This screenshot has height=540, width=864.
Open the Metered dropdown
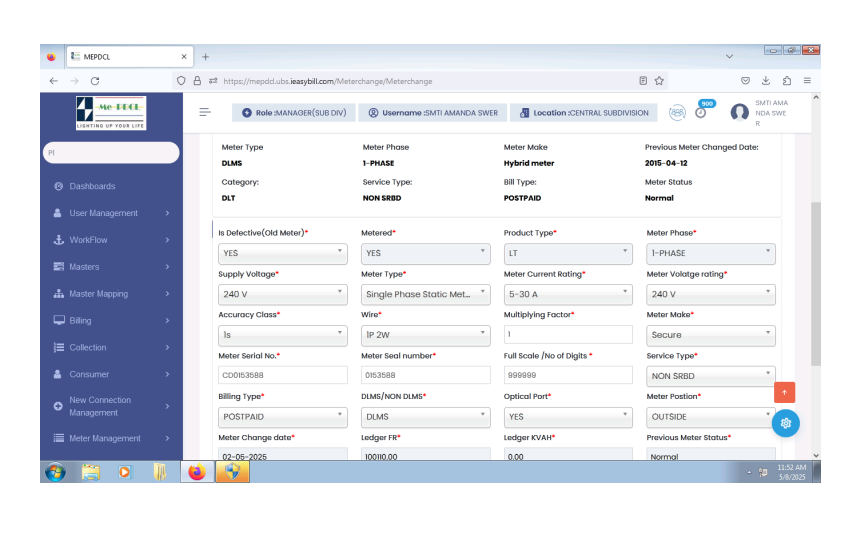[425, 253]
